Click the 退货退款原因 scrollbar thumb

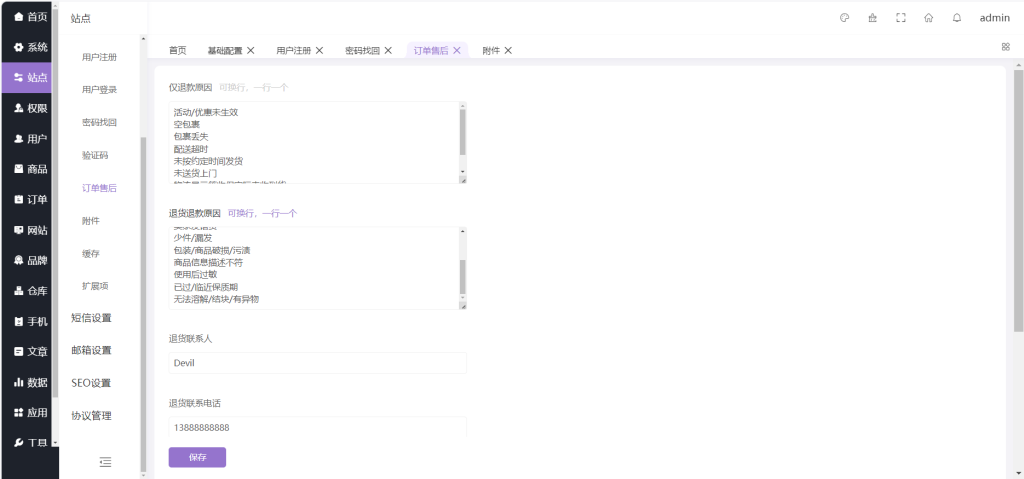tap(463, 277)
